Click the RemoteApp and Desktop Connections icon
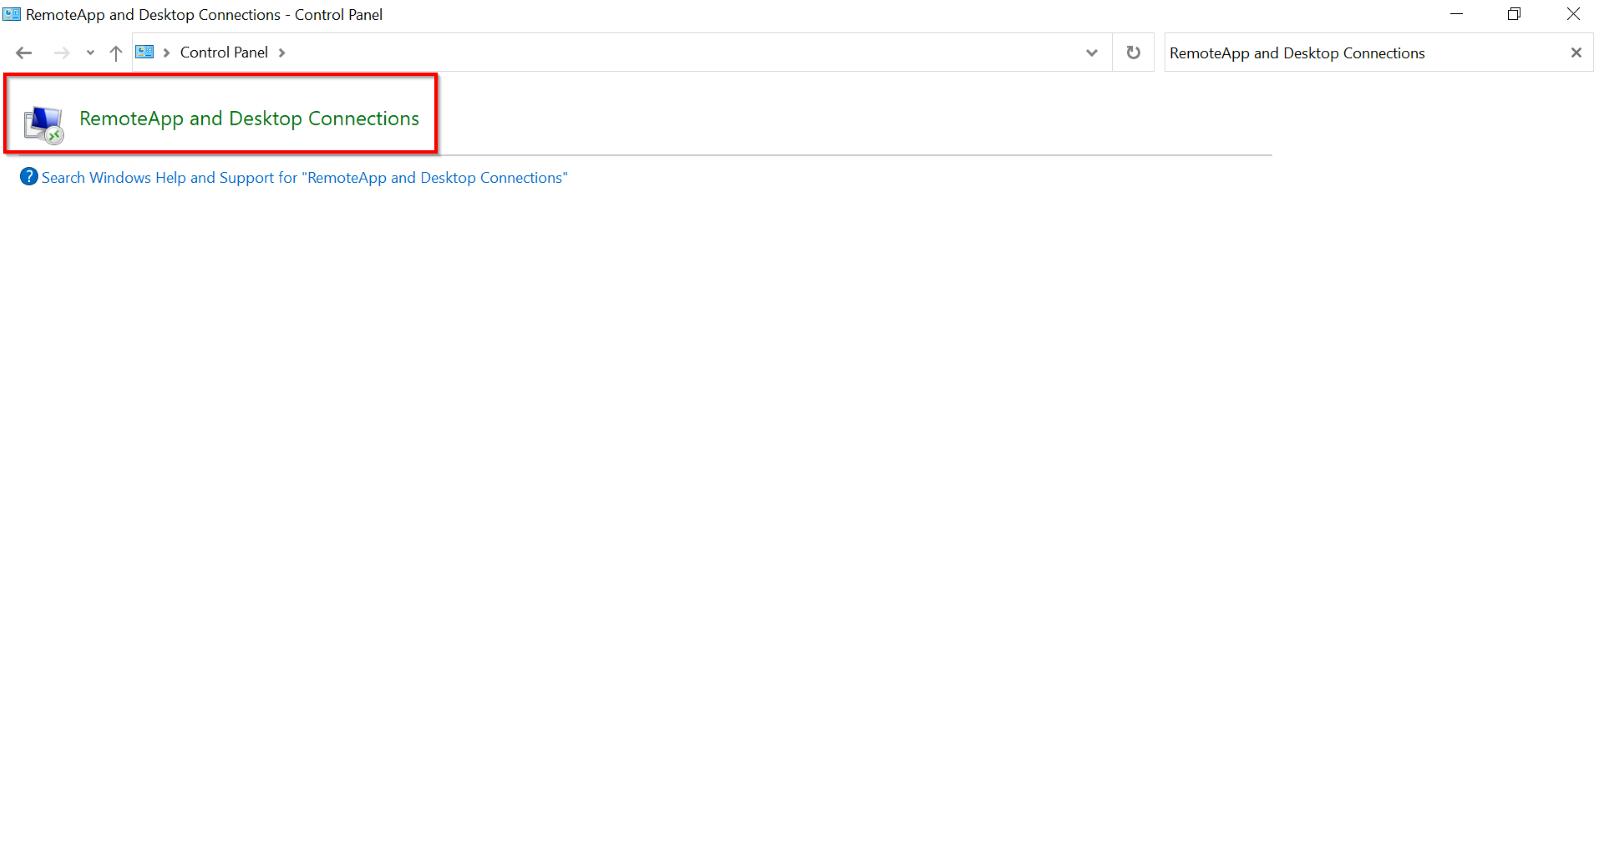The height and width of the screenshot is (848, 1600). [44, 124]
